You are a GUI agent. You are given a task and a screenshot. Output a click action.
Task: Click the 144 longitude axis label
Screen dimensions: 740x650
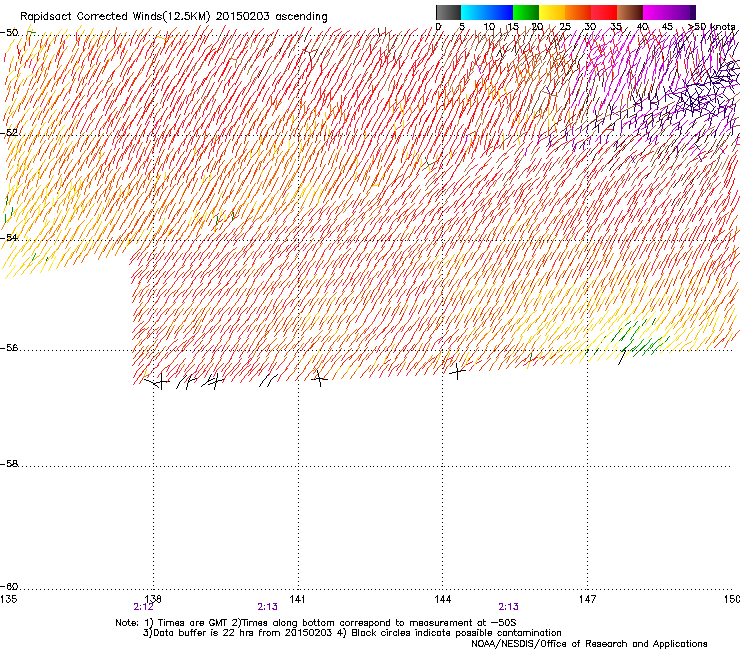pyautogui.click(x=442, y=599)
